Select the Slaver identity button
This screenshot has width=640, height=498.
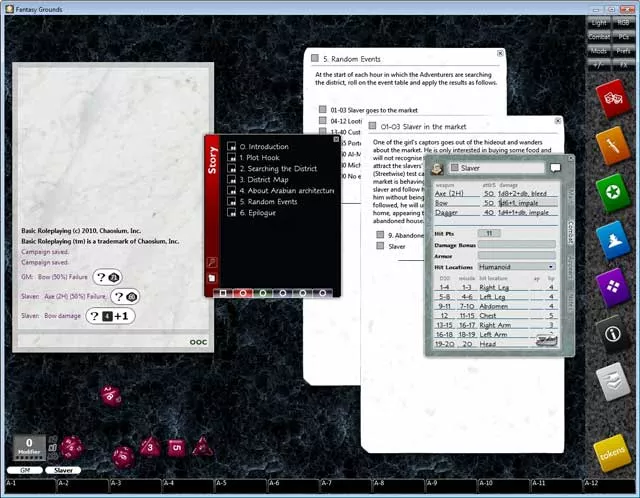coord(63,470)
